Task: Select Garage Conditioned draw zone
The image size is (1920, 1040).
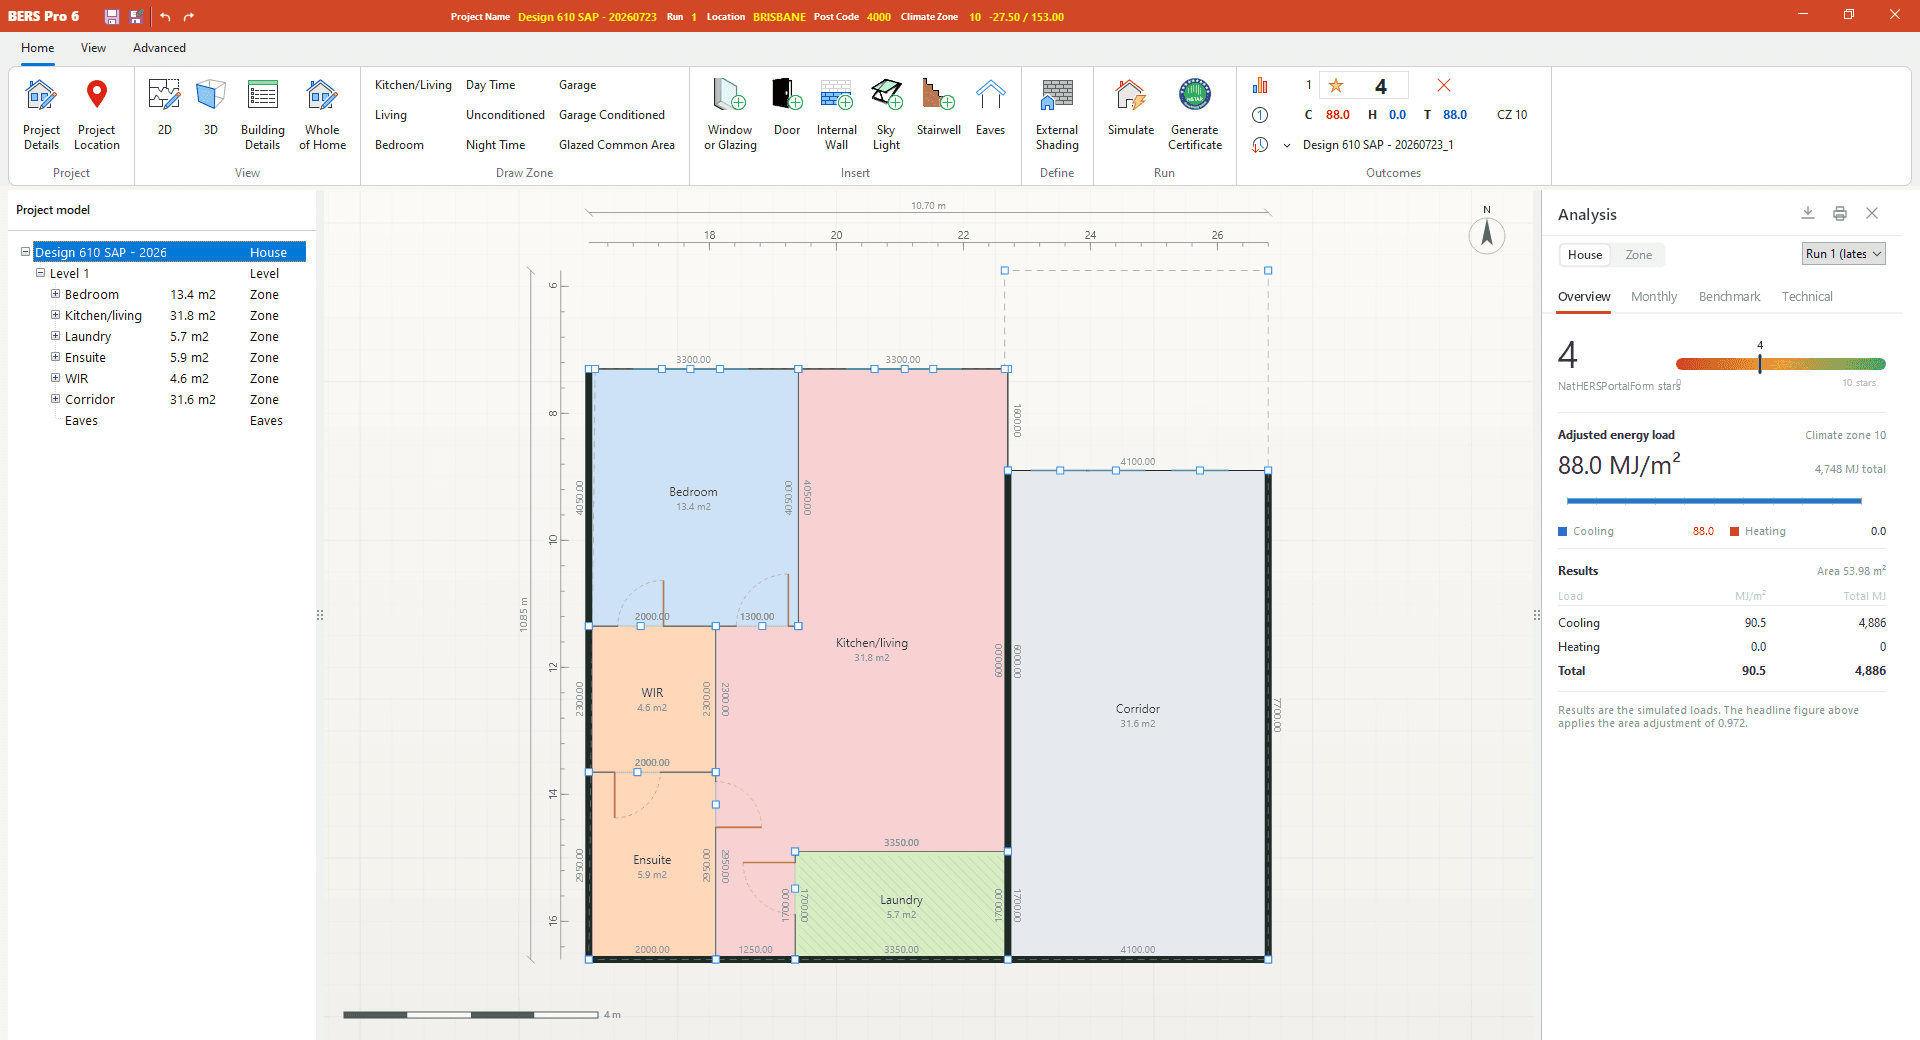Action: click(611, 115)
